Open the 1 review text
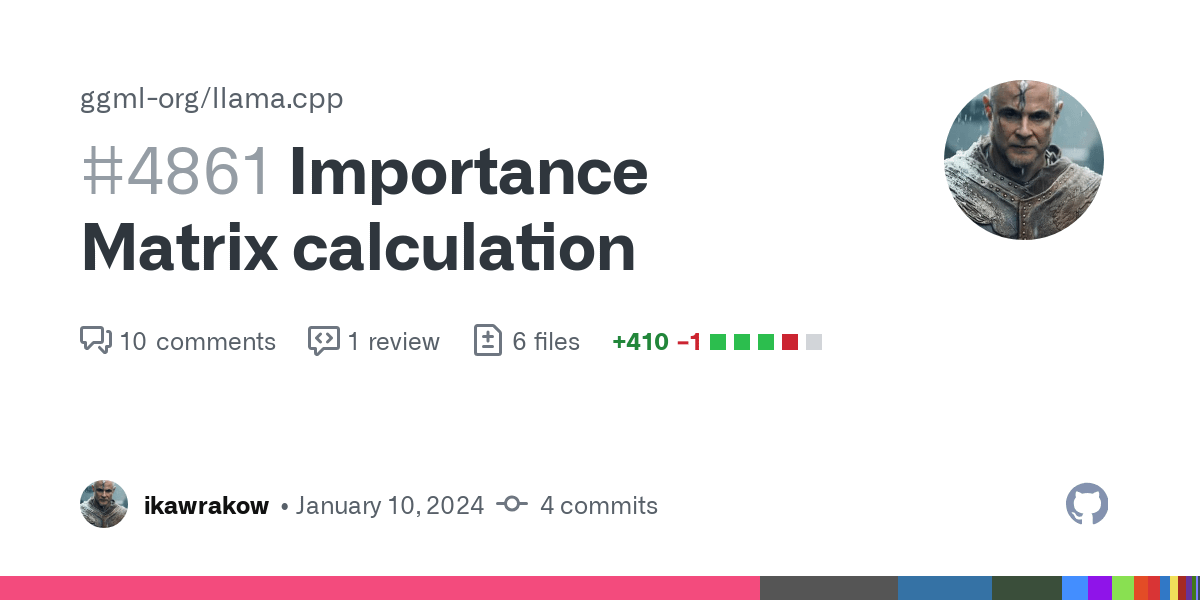Image resolution: width=1200 pixels, height=600 pixels. [x=393, y=341]
